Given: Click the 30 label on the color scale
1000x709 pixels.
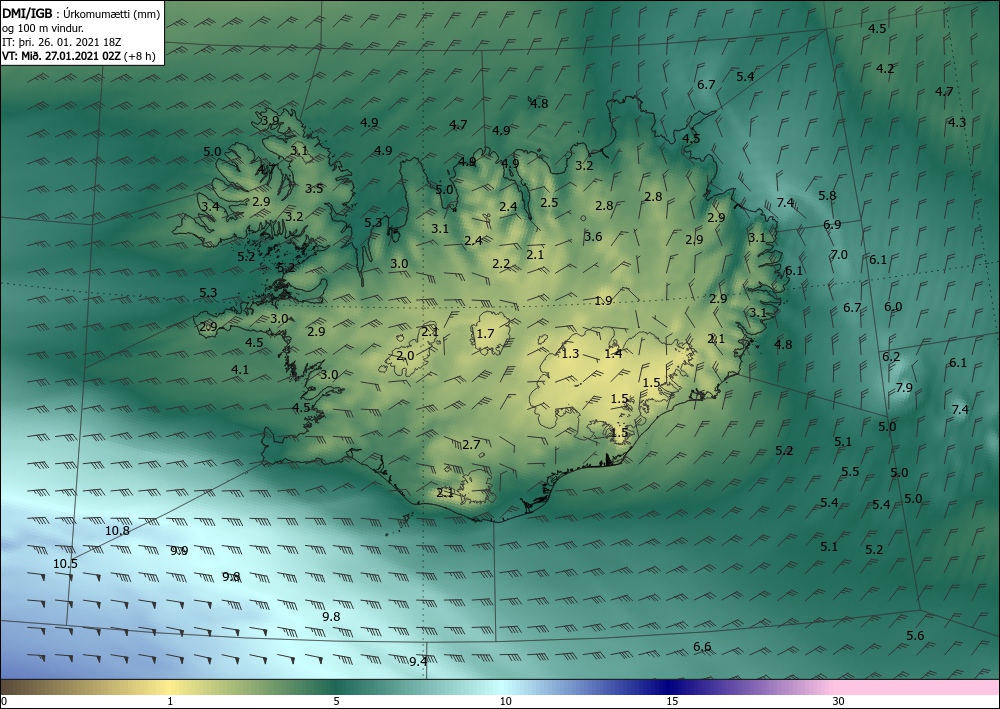Looking at the screenshot, I should point(839,702).
